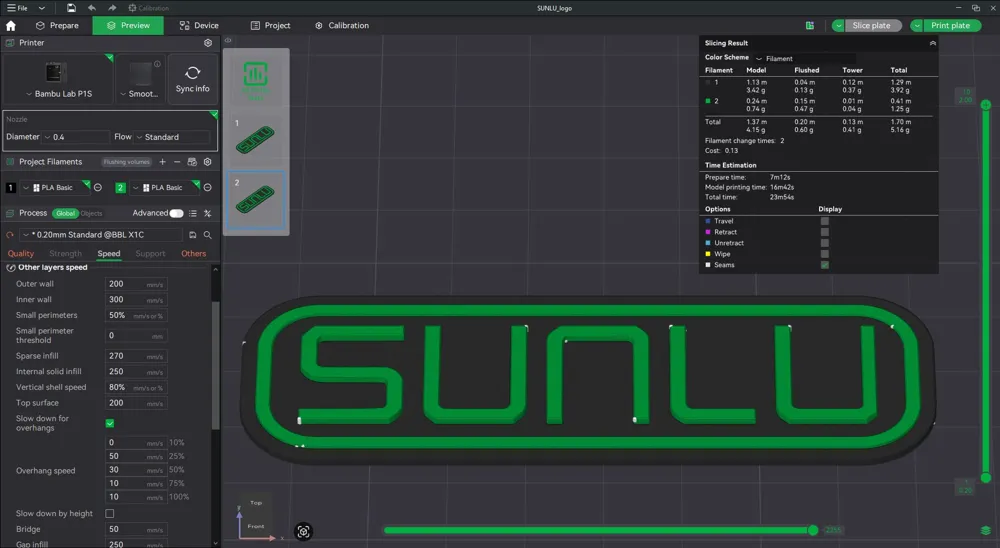Screen dimensions: 1000x548
Task: Collapse the Slicing Result panel chevron
Action: click(932, 43)
